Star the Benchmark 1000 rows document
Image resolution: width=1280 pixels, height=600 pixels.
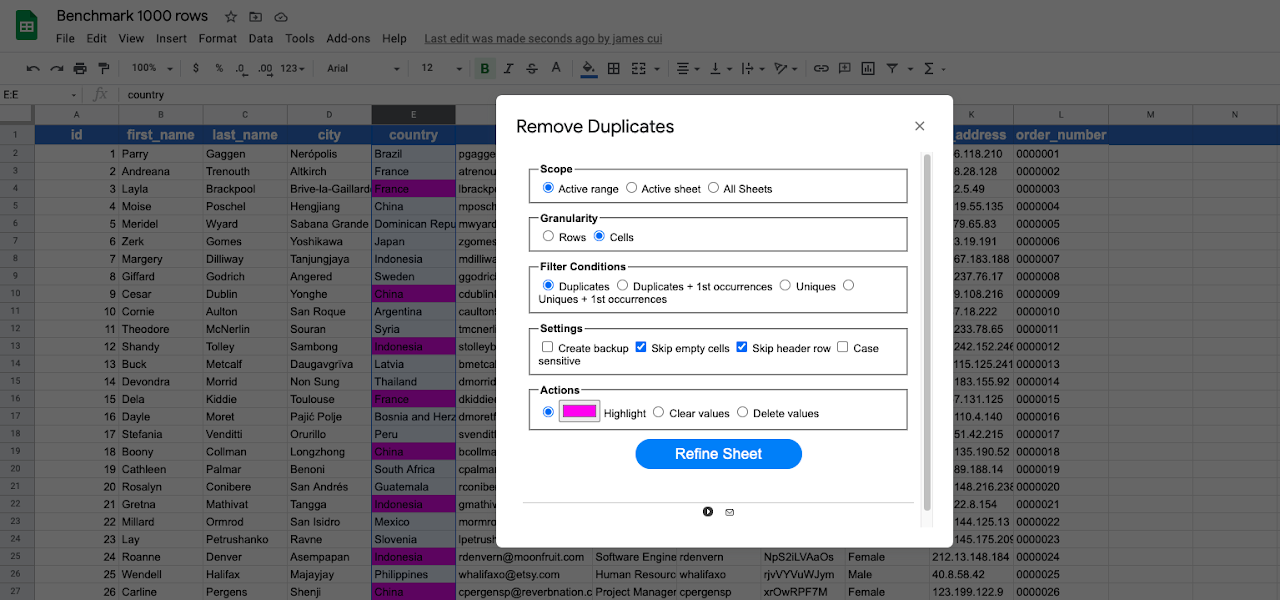pyautogui.click(x=231, y=17)
